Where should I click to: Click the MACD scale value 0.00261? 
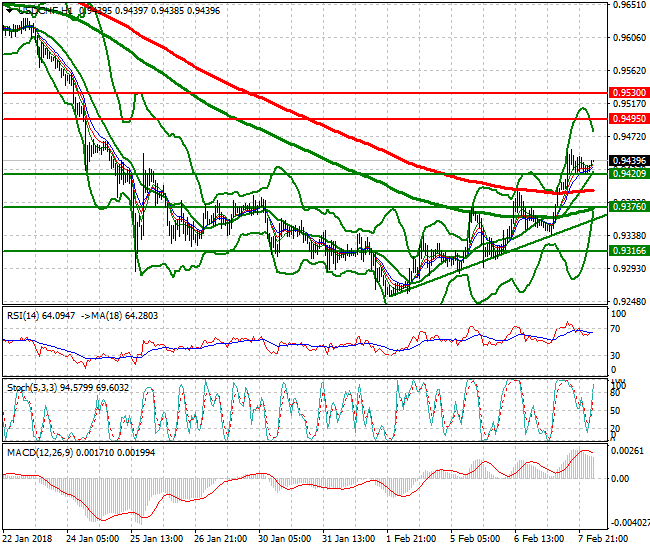tap(628, 451)
